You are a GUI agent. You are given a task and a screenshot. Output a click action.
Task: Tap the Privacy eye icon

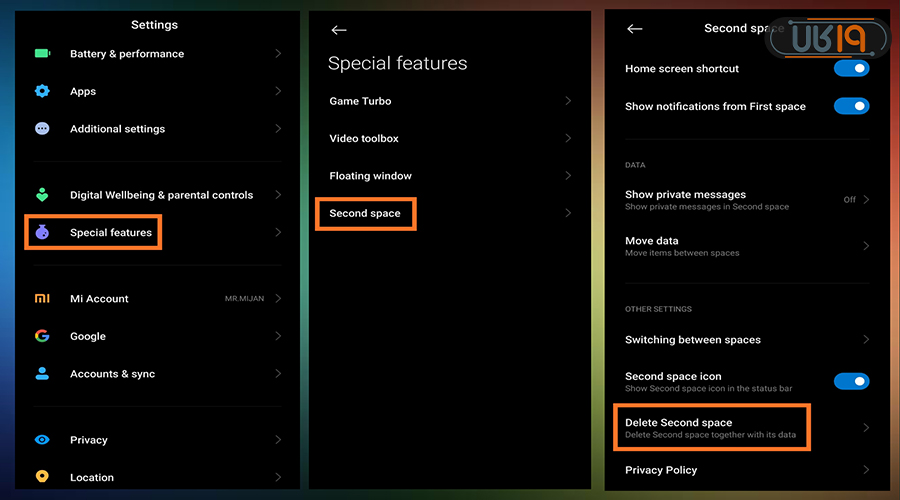(x=42, y=440)
